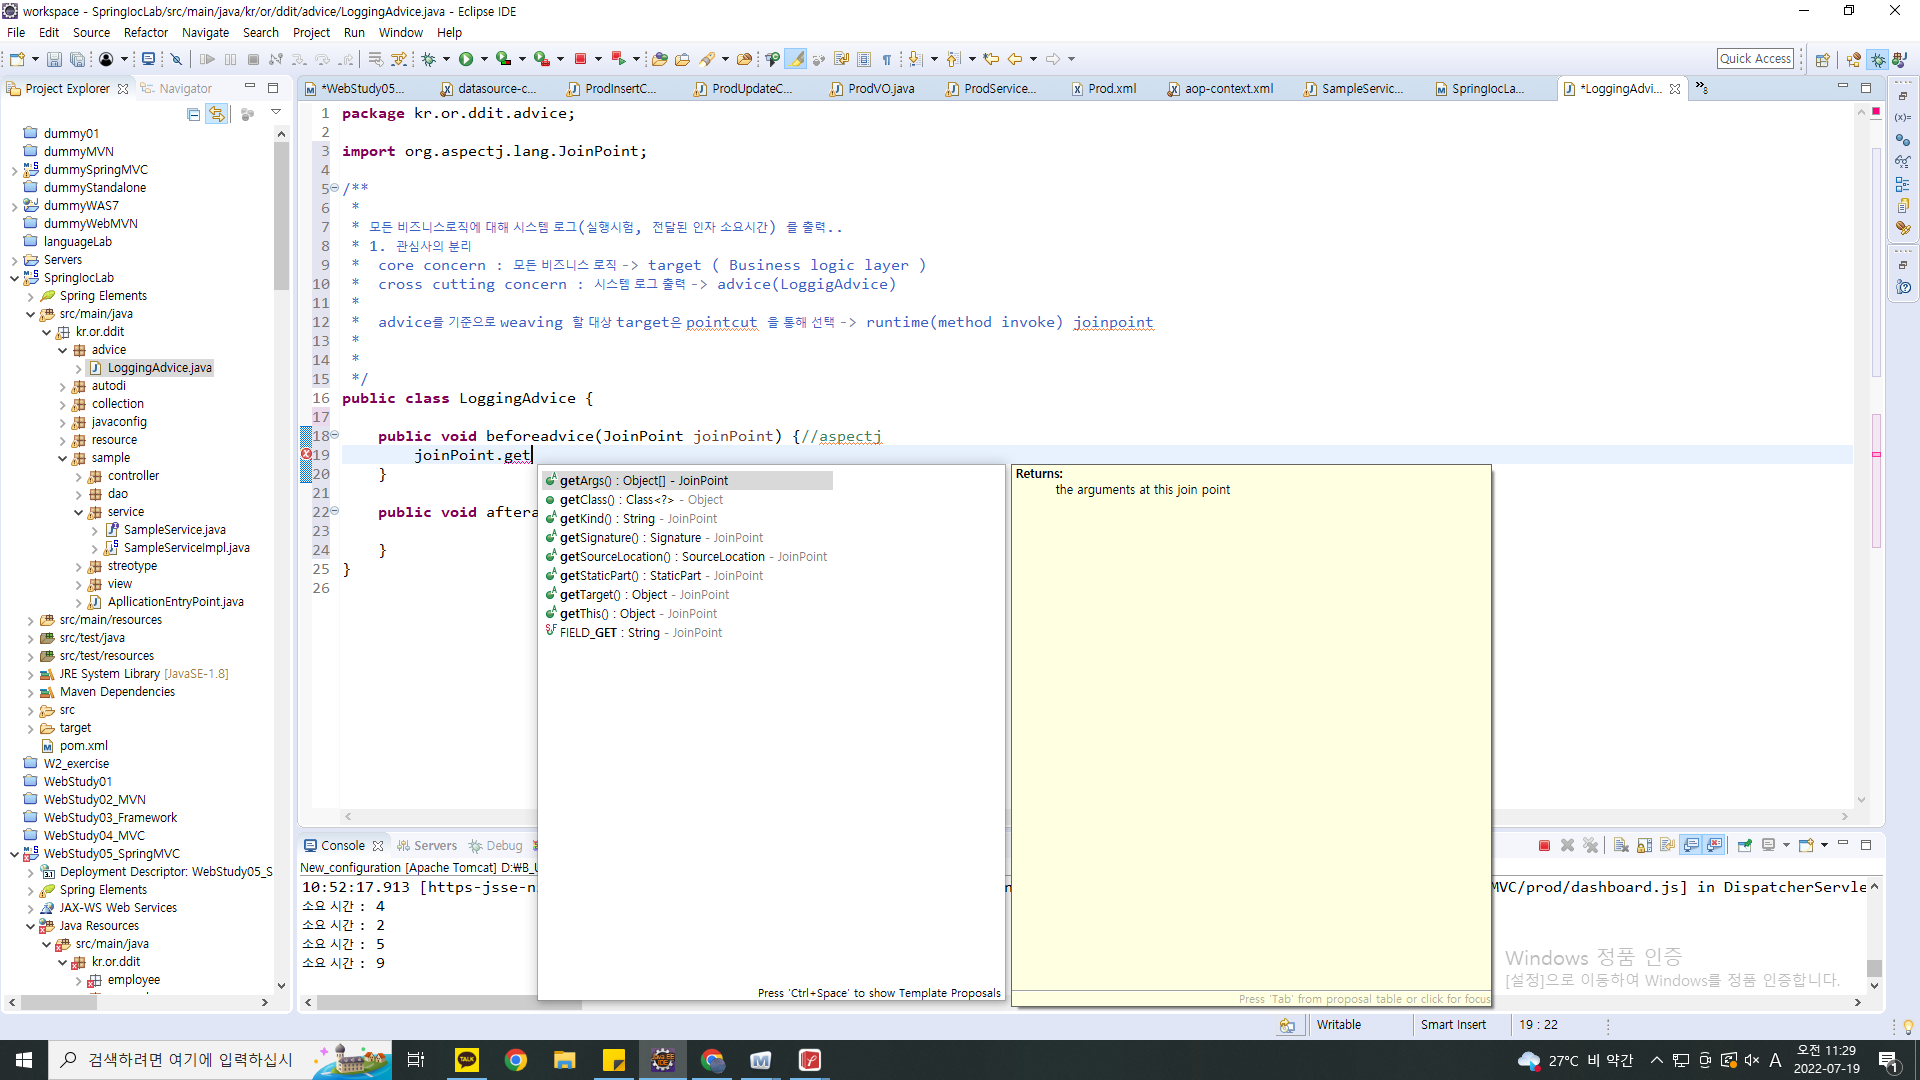Collapse the advice package node
The height and width of the screenshot is (1080, 1920).
[62, 350]
